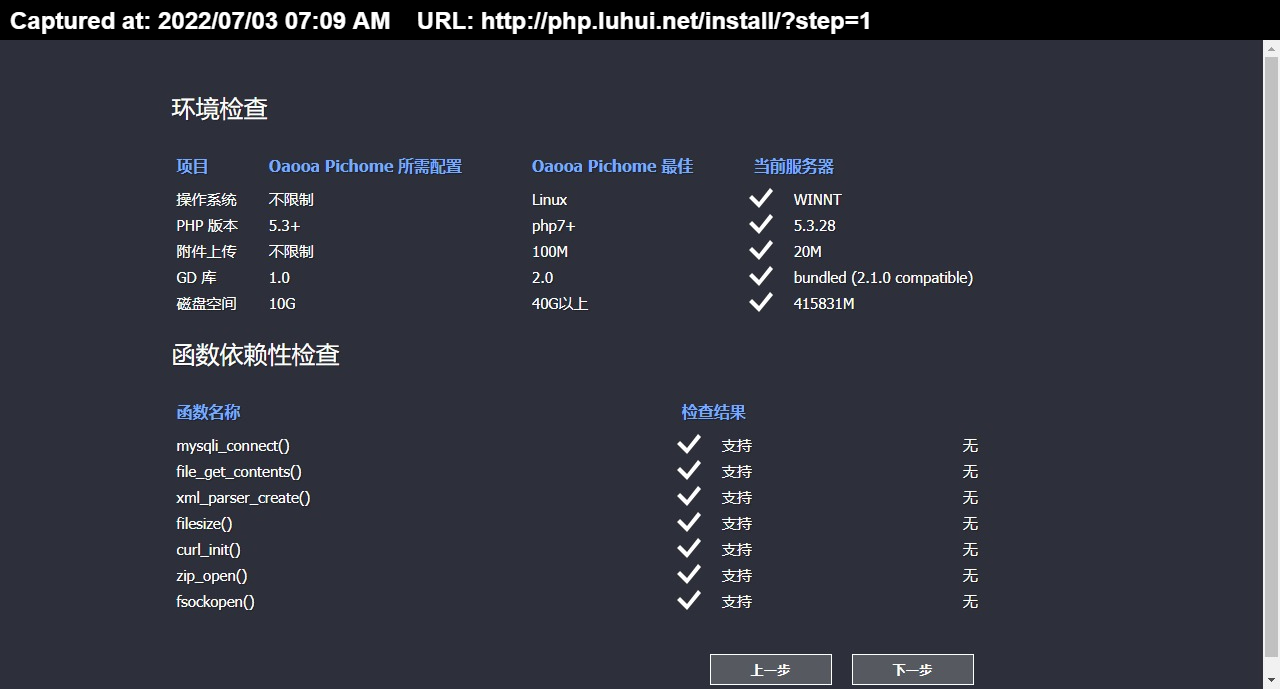The height and width of the screenshot is (689, 1280).
Task: Click the 415831M disk space value
Action: tap(824, 303)
